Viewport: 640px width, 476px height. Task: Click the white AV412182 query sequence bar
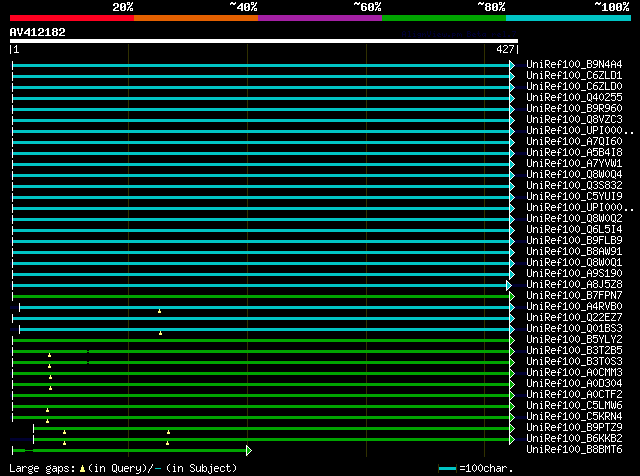pyautogui.click(x=264, y=41)
